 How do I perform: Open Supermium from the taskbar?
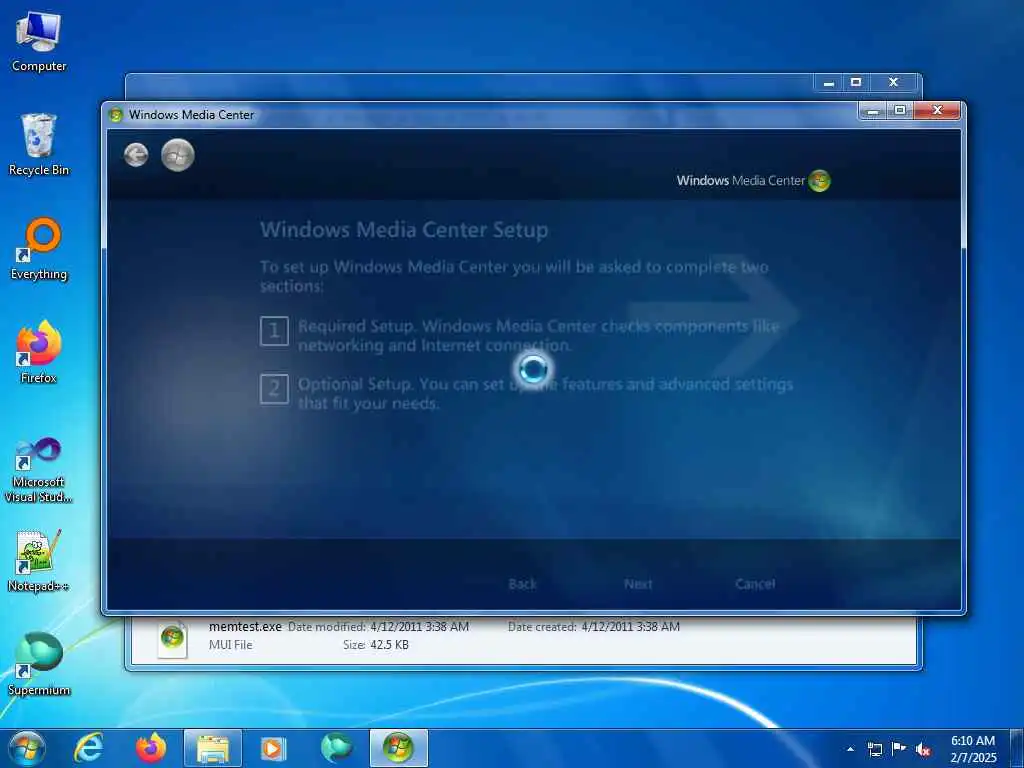pyautogui.click(x=336, y=748)
